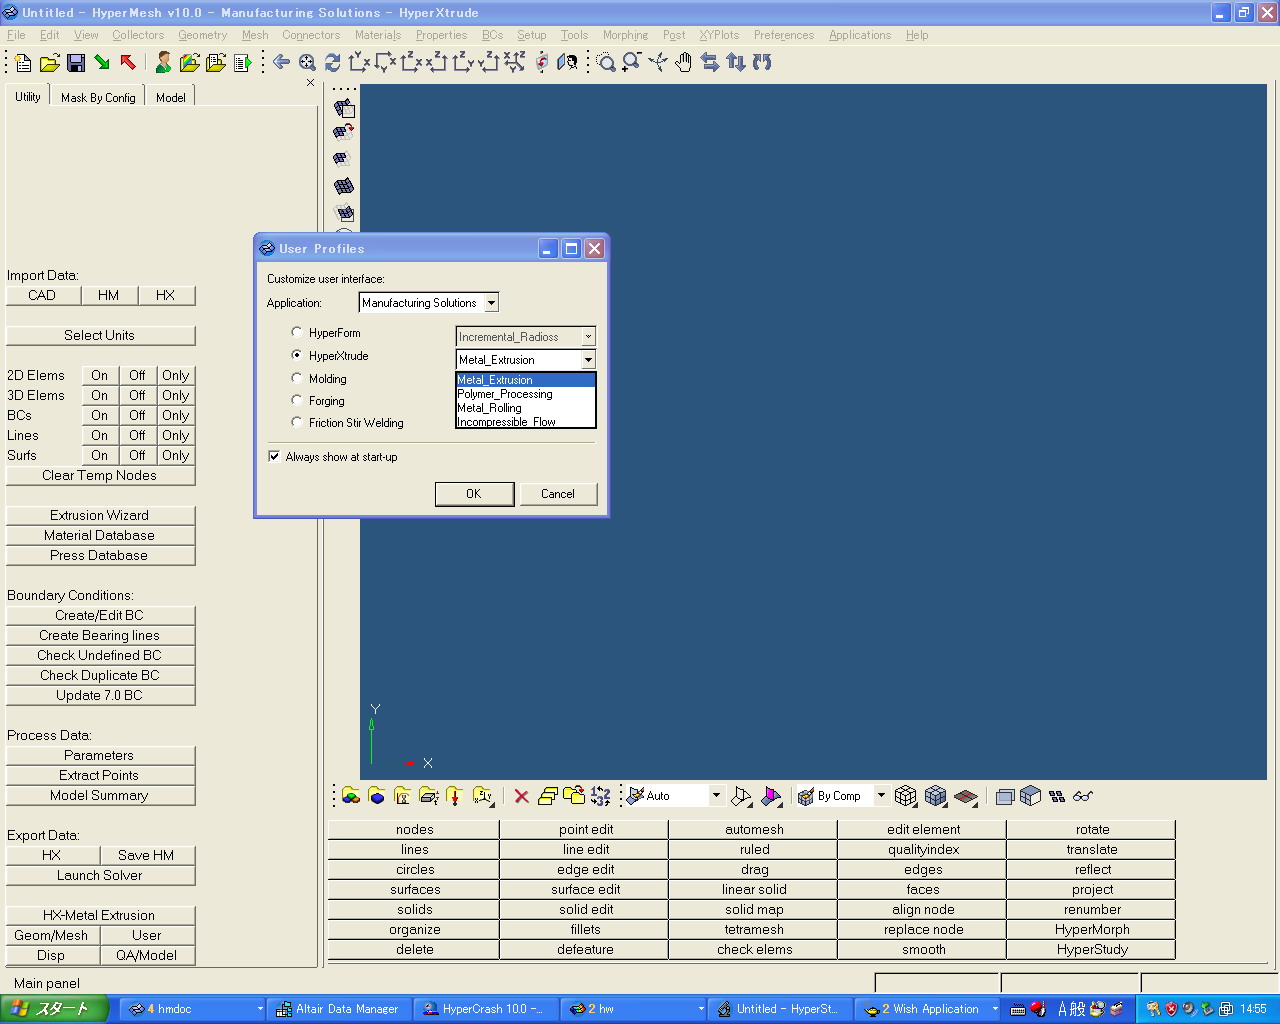The height and width of the screenshot is (1024, 1280).
Task: Open the Mesh menu
Action: 255,35
